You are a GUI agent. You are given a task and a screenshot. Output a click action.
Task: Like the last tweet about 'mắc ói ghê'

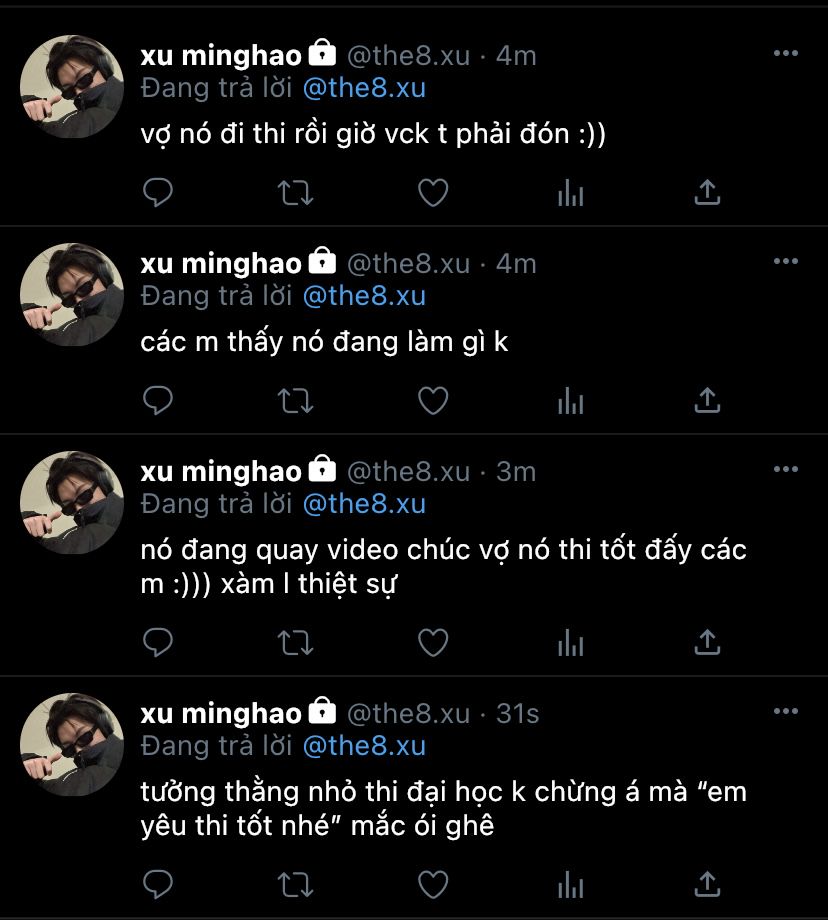pyautogui.click(x=433, y=884)
